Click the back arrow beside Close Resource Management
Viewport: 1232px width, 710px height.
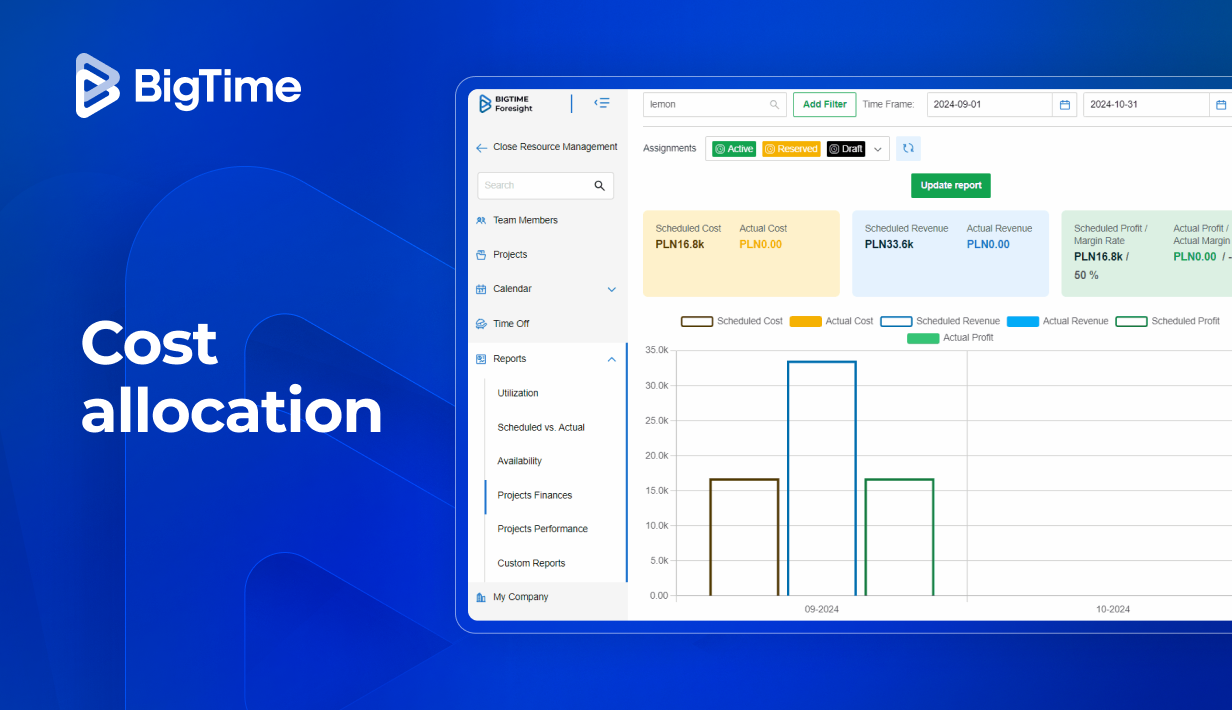481,148
